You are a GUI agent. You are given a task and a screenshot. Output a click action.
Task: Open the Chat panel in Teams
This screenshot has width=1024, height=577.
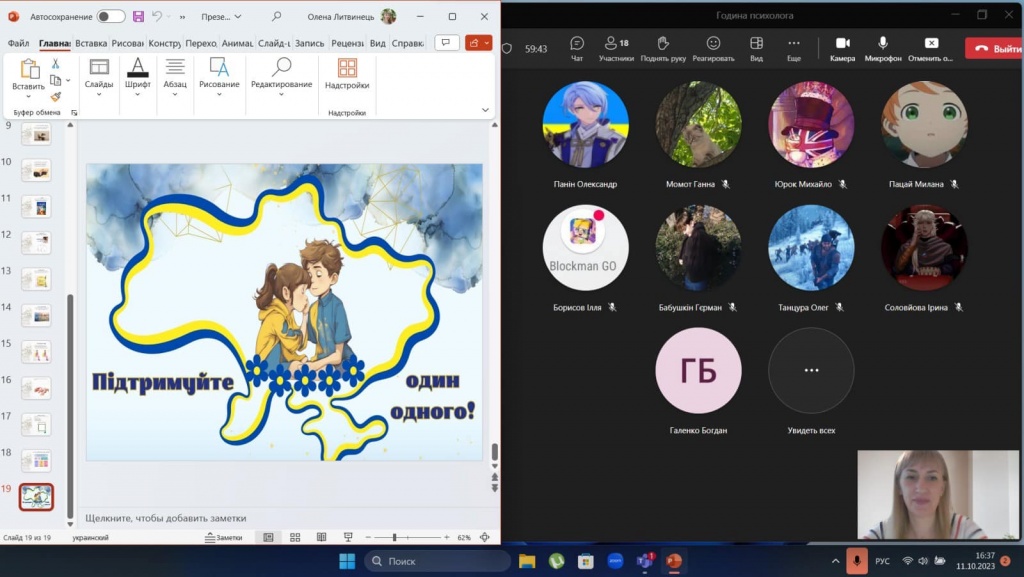tap(577, 48)
